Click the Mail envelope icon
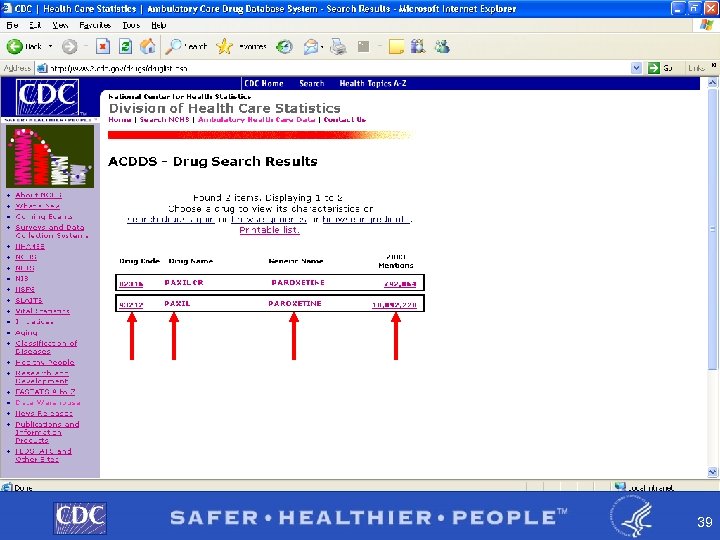This screenshot has width=720, height=540. (x=311, y=46)
